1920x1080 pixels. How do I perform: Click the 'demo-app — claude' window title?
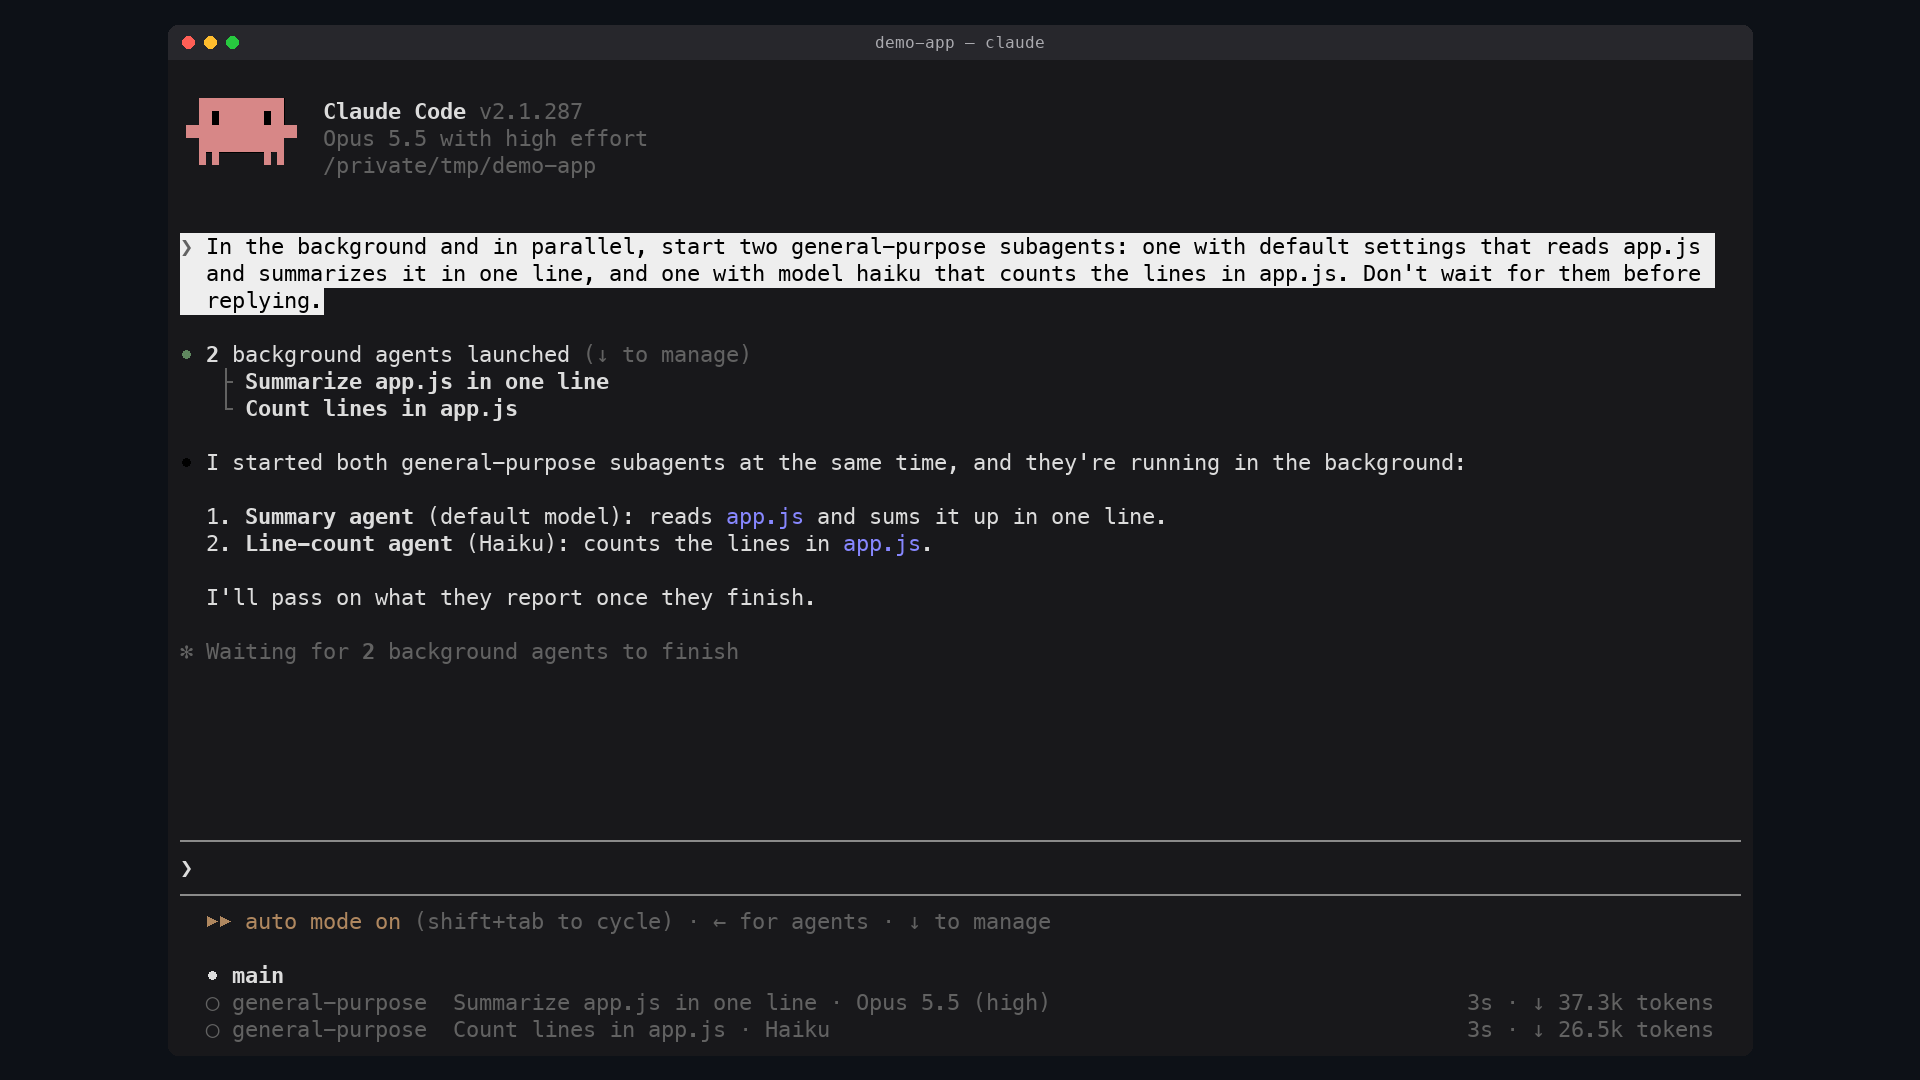point(960,43)
